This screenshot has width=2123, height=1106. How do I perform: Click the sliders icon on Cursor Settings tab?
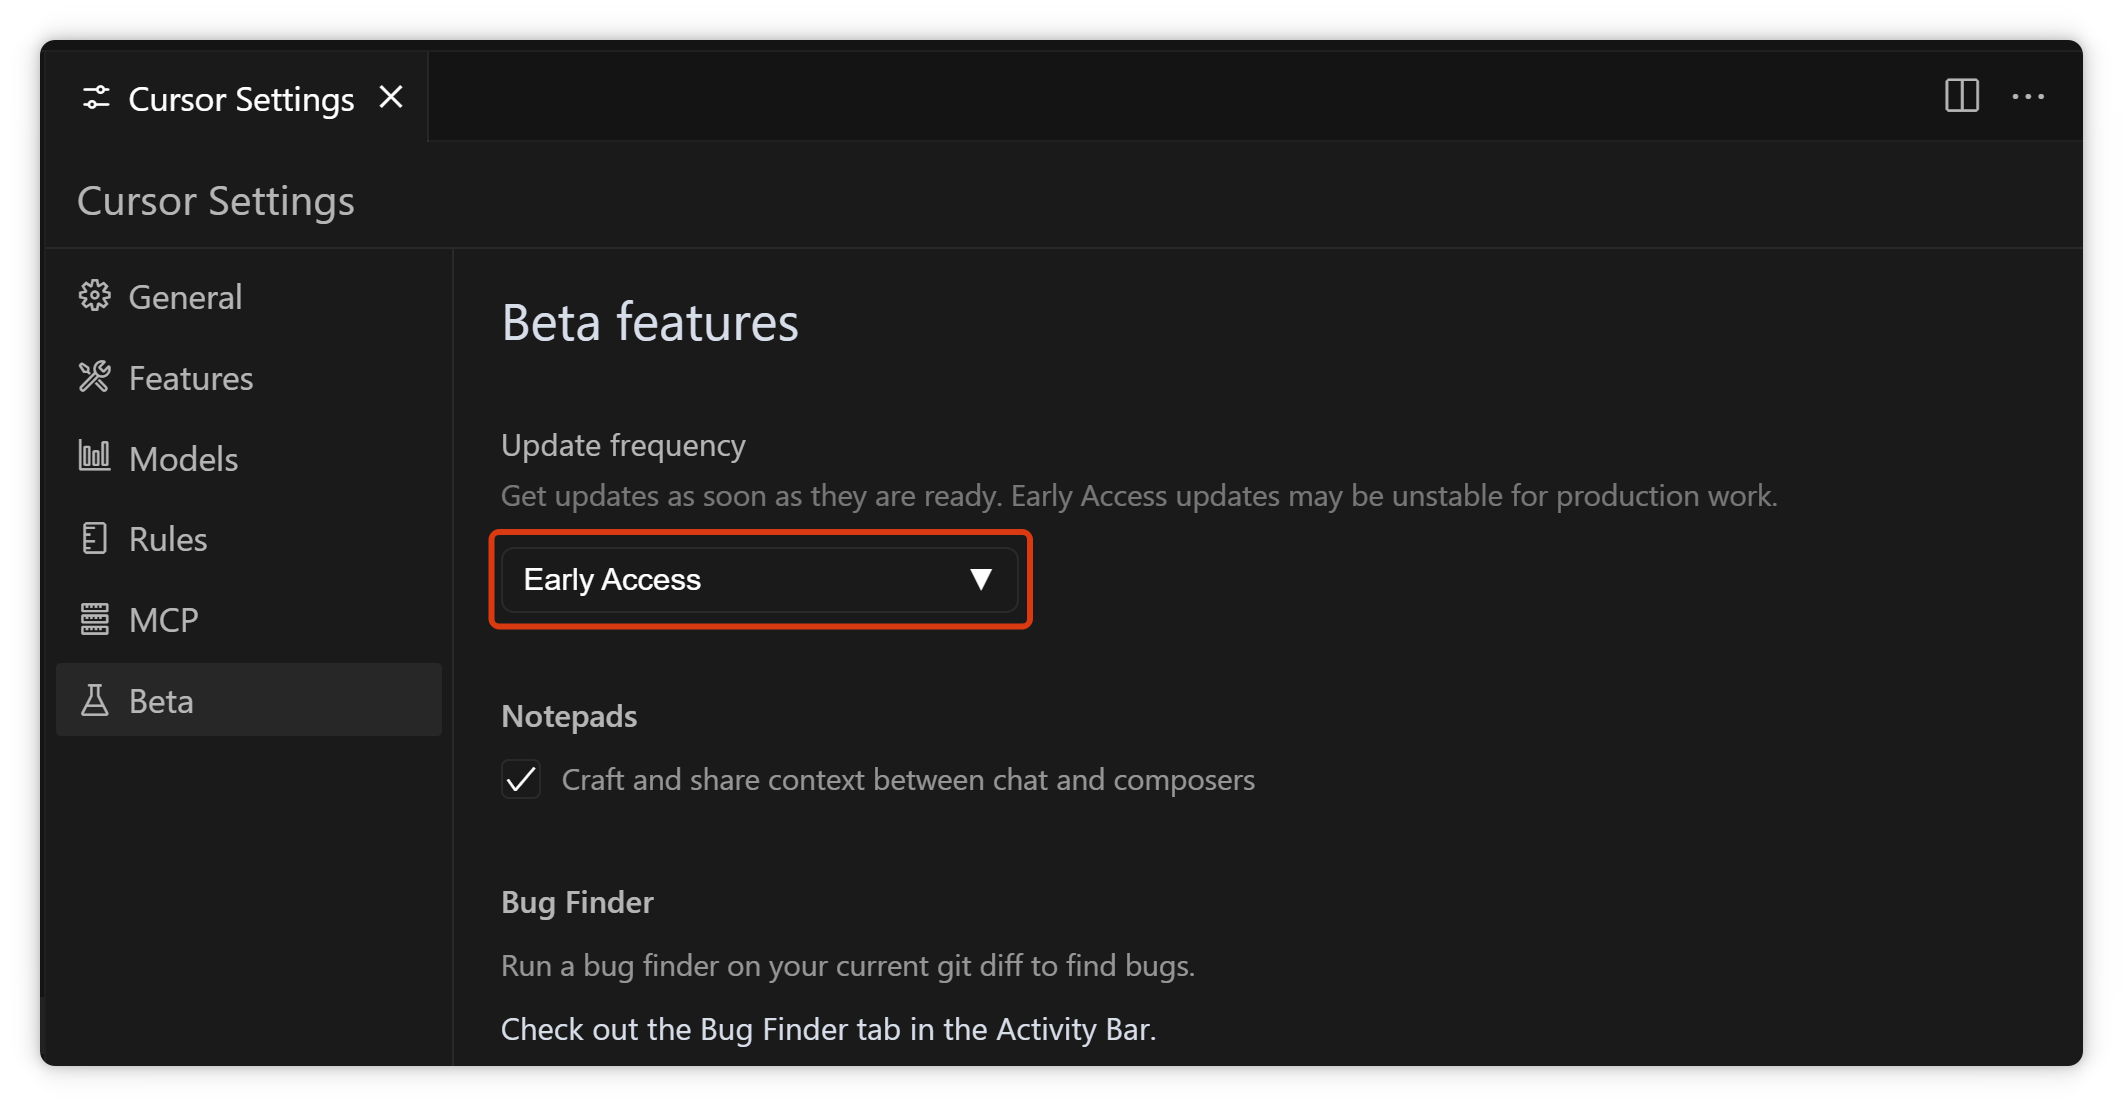pos(96,98)
